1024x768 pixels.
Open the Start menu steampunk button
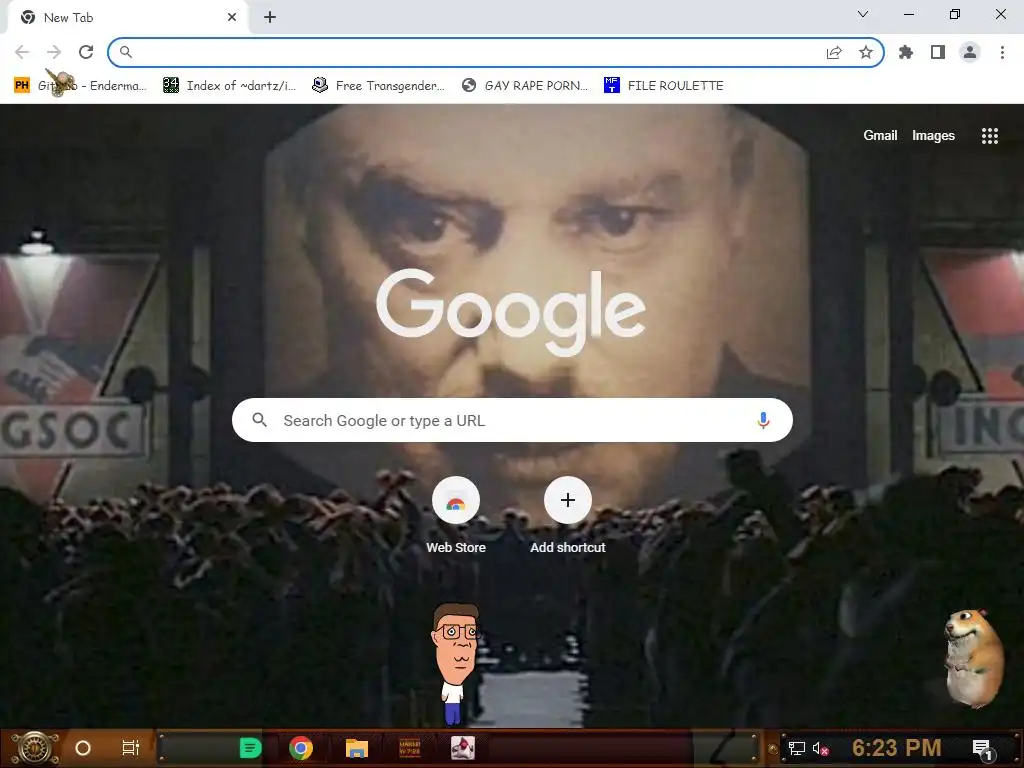coord(34,748)
